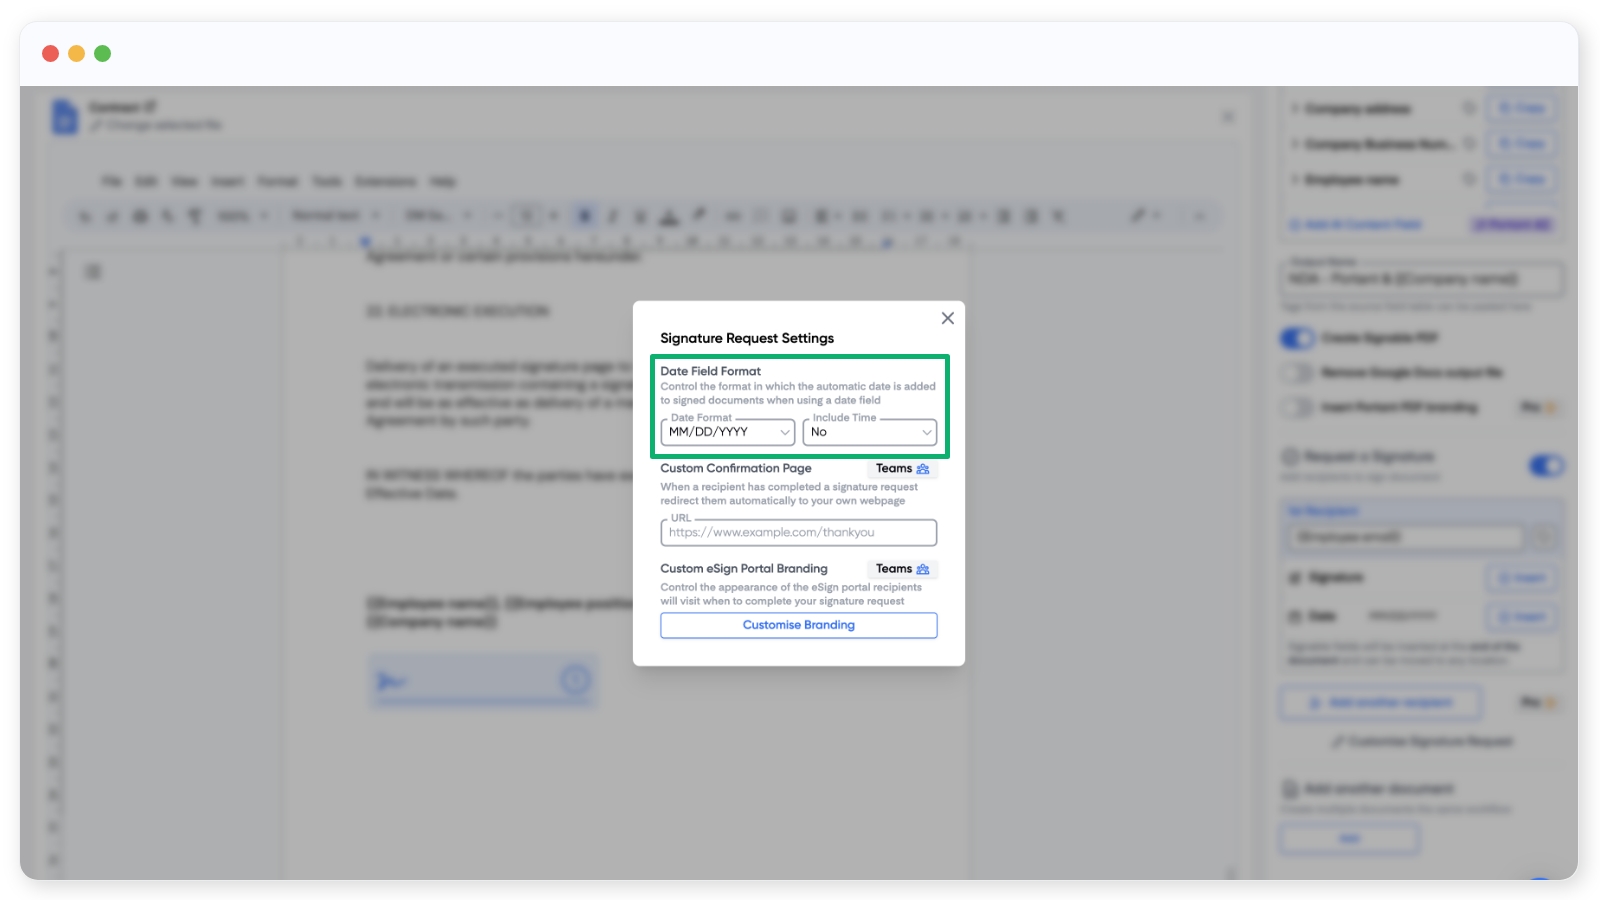Click the confirmation page URL input field

[x=798, y=533]
